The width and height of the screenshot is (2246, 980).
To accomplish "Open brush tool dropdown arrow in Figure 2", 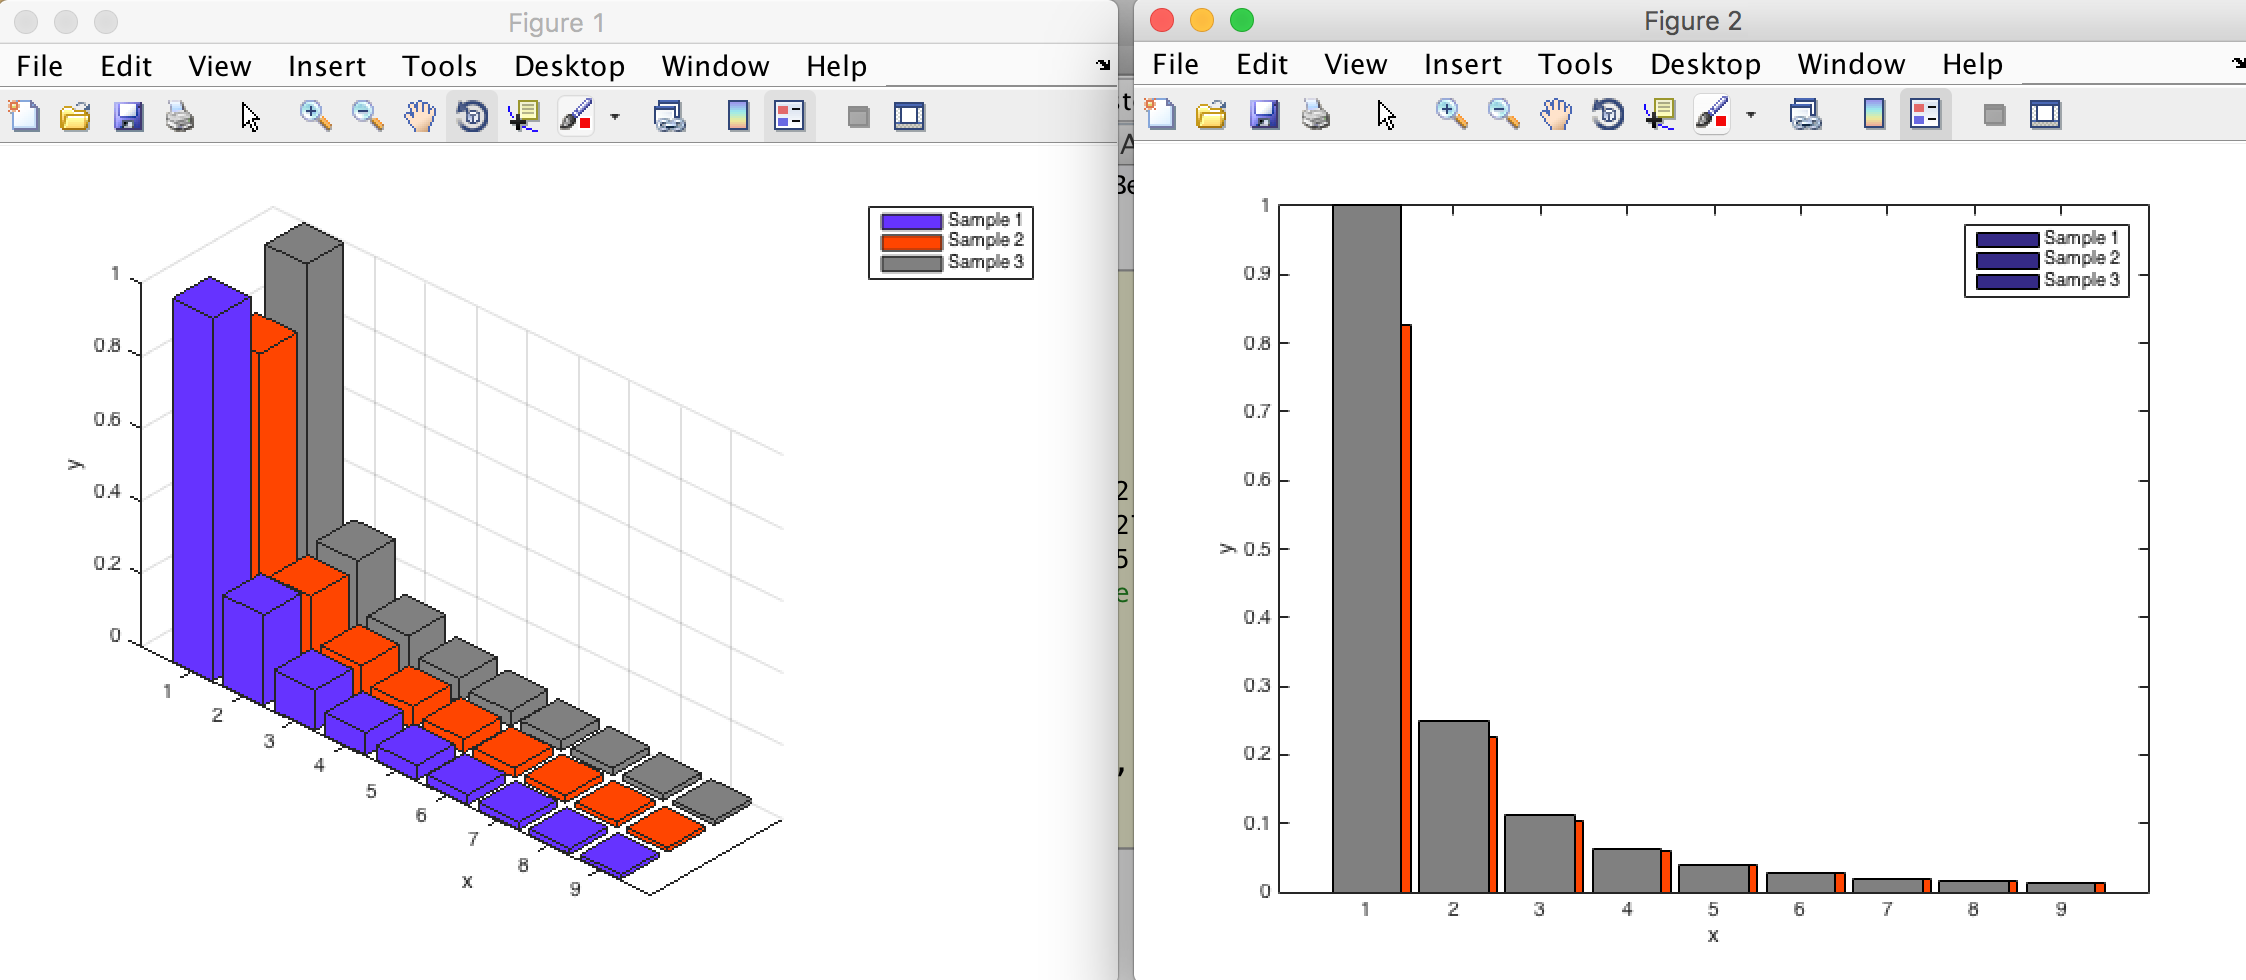I will (1751, 115).
